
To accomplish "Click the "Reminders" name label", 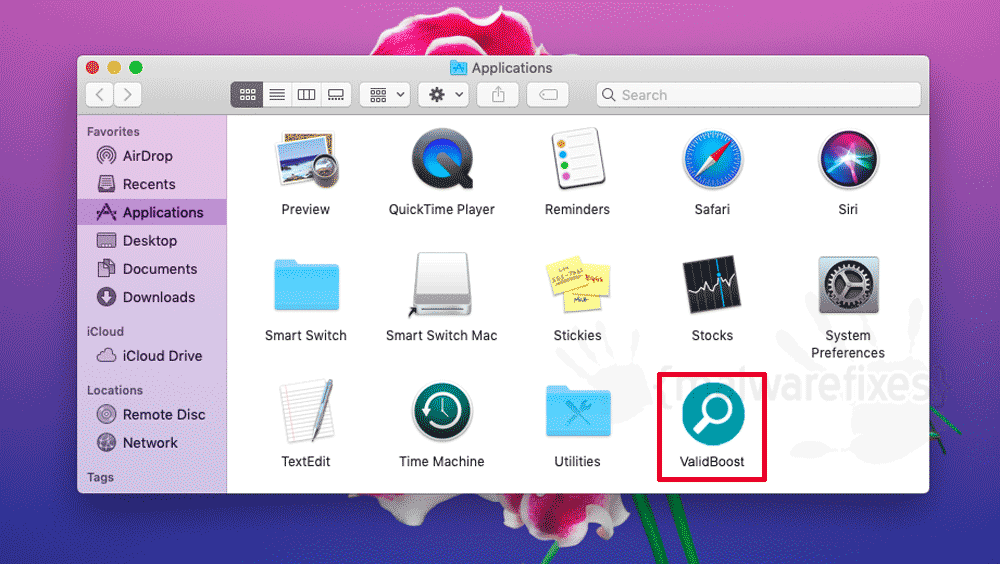I will click(x=577, y=209).
